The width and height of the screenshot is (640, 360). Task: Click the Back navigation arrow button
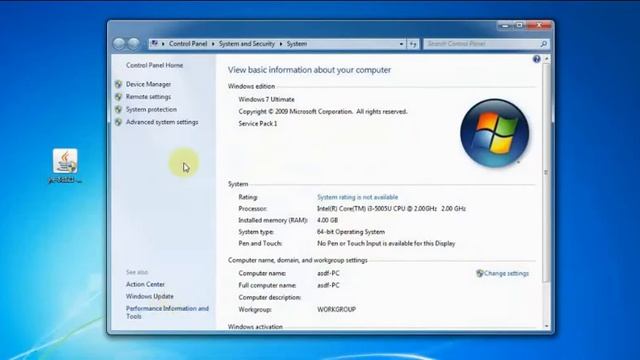click(x=119, y=44)
